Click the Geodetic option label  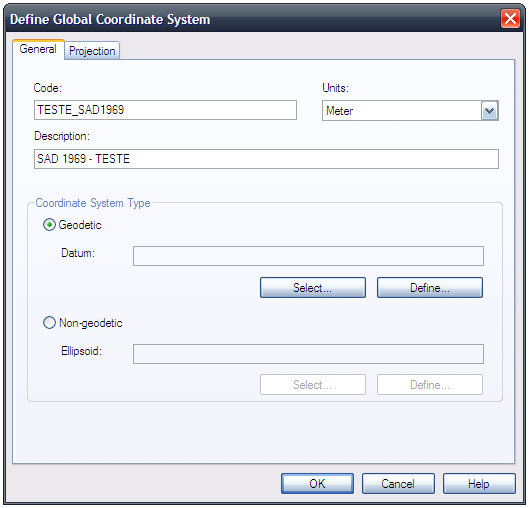pos(80,225)
